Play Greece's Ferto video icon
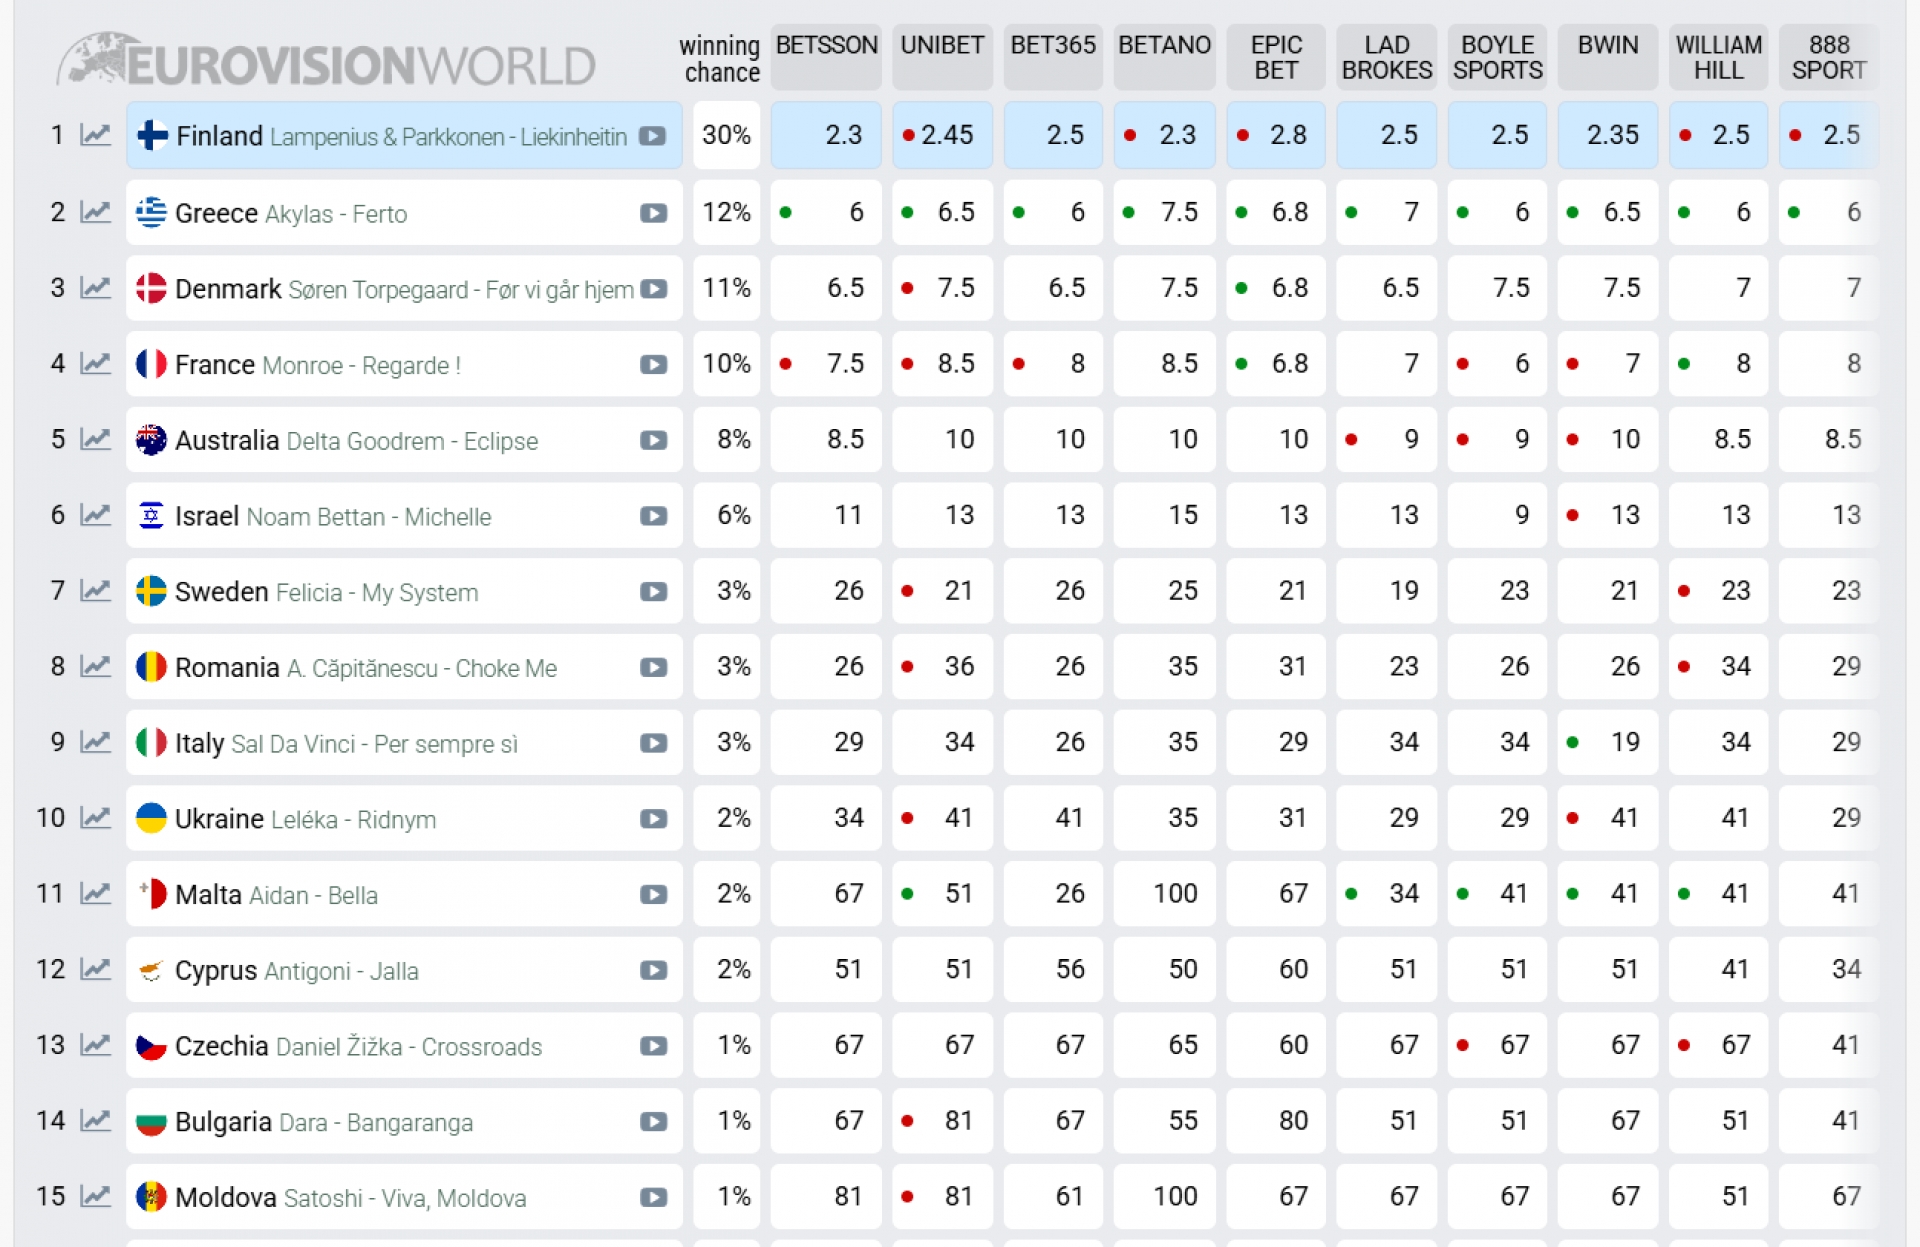The width and height of the screenshot is (1920, 1247). point(653,213)
